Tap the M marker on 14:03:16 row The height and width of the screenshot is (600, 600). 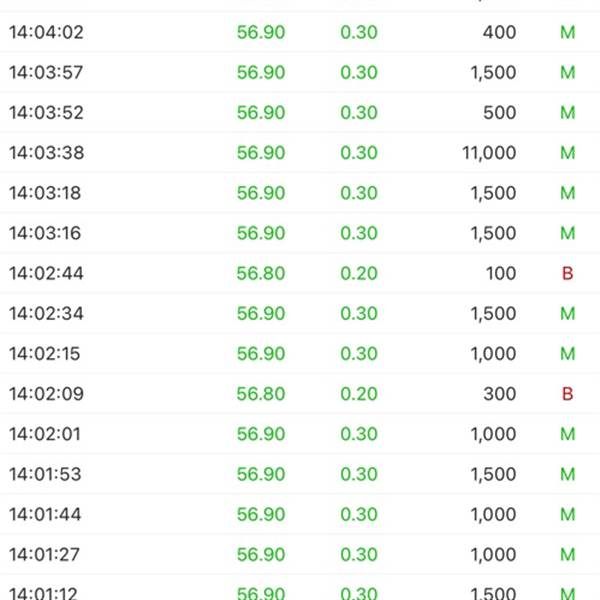point(567,233)
